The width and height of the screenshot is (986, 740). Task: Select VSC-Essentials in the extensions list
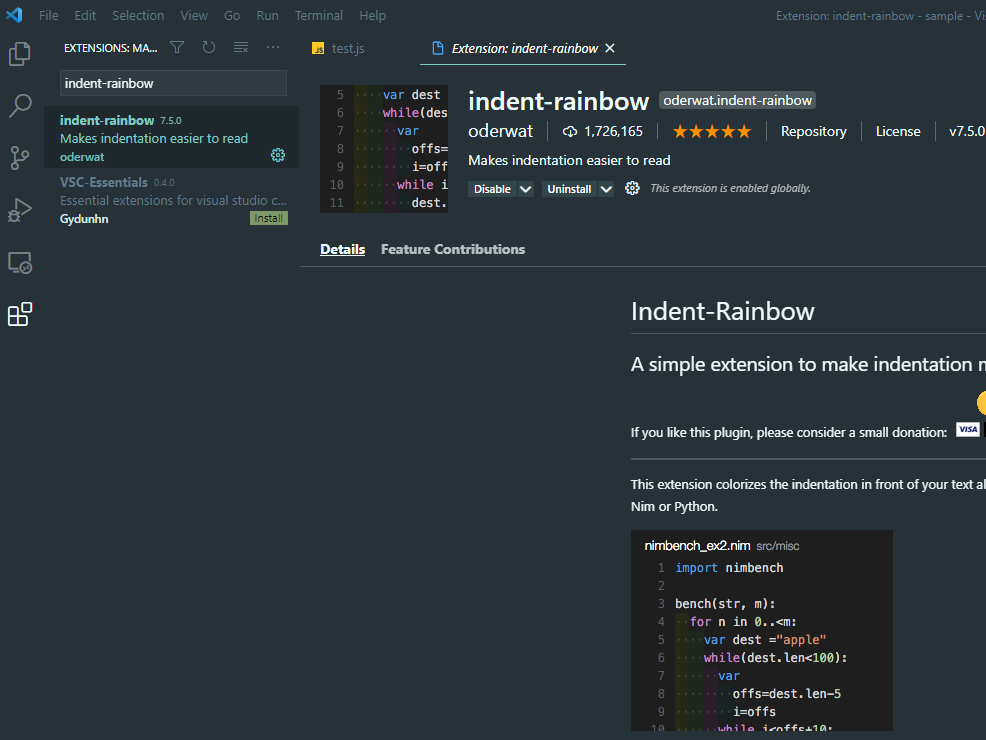tap(171, 200)
